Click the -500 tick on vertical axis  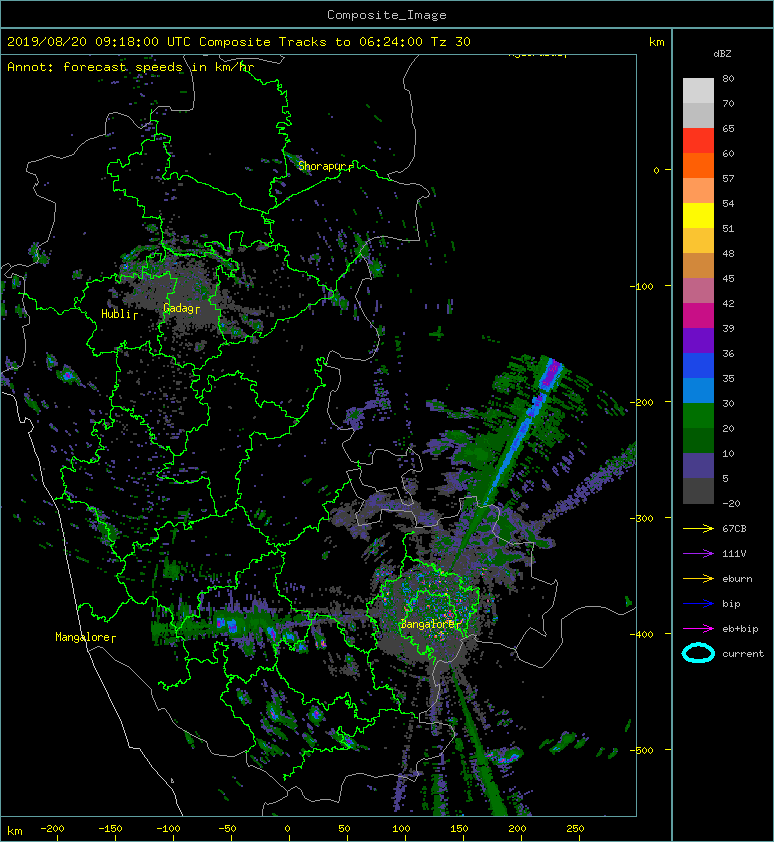pos(642,750)
